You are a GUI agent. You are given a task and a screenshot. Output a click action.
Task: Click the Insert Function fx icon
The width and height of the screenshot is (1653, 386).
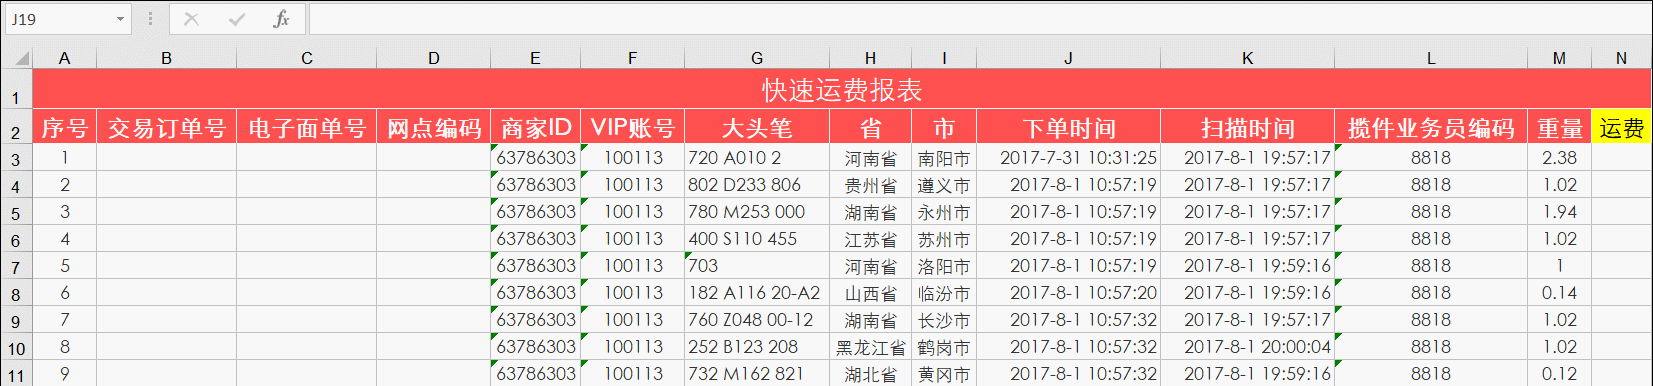coord(281,19)
